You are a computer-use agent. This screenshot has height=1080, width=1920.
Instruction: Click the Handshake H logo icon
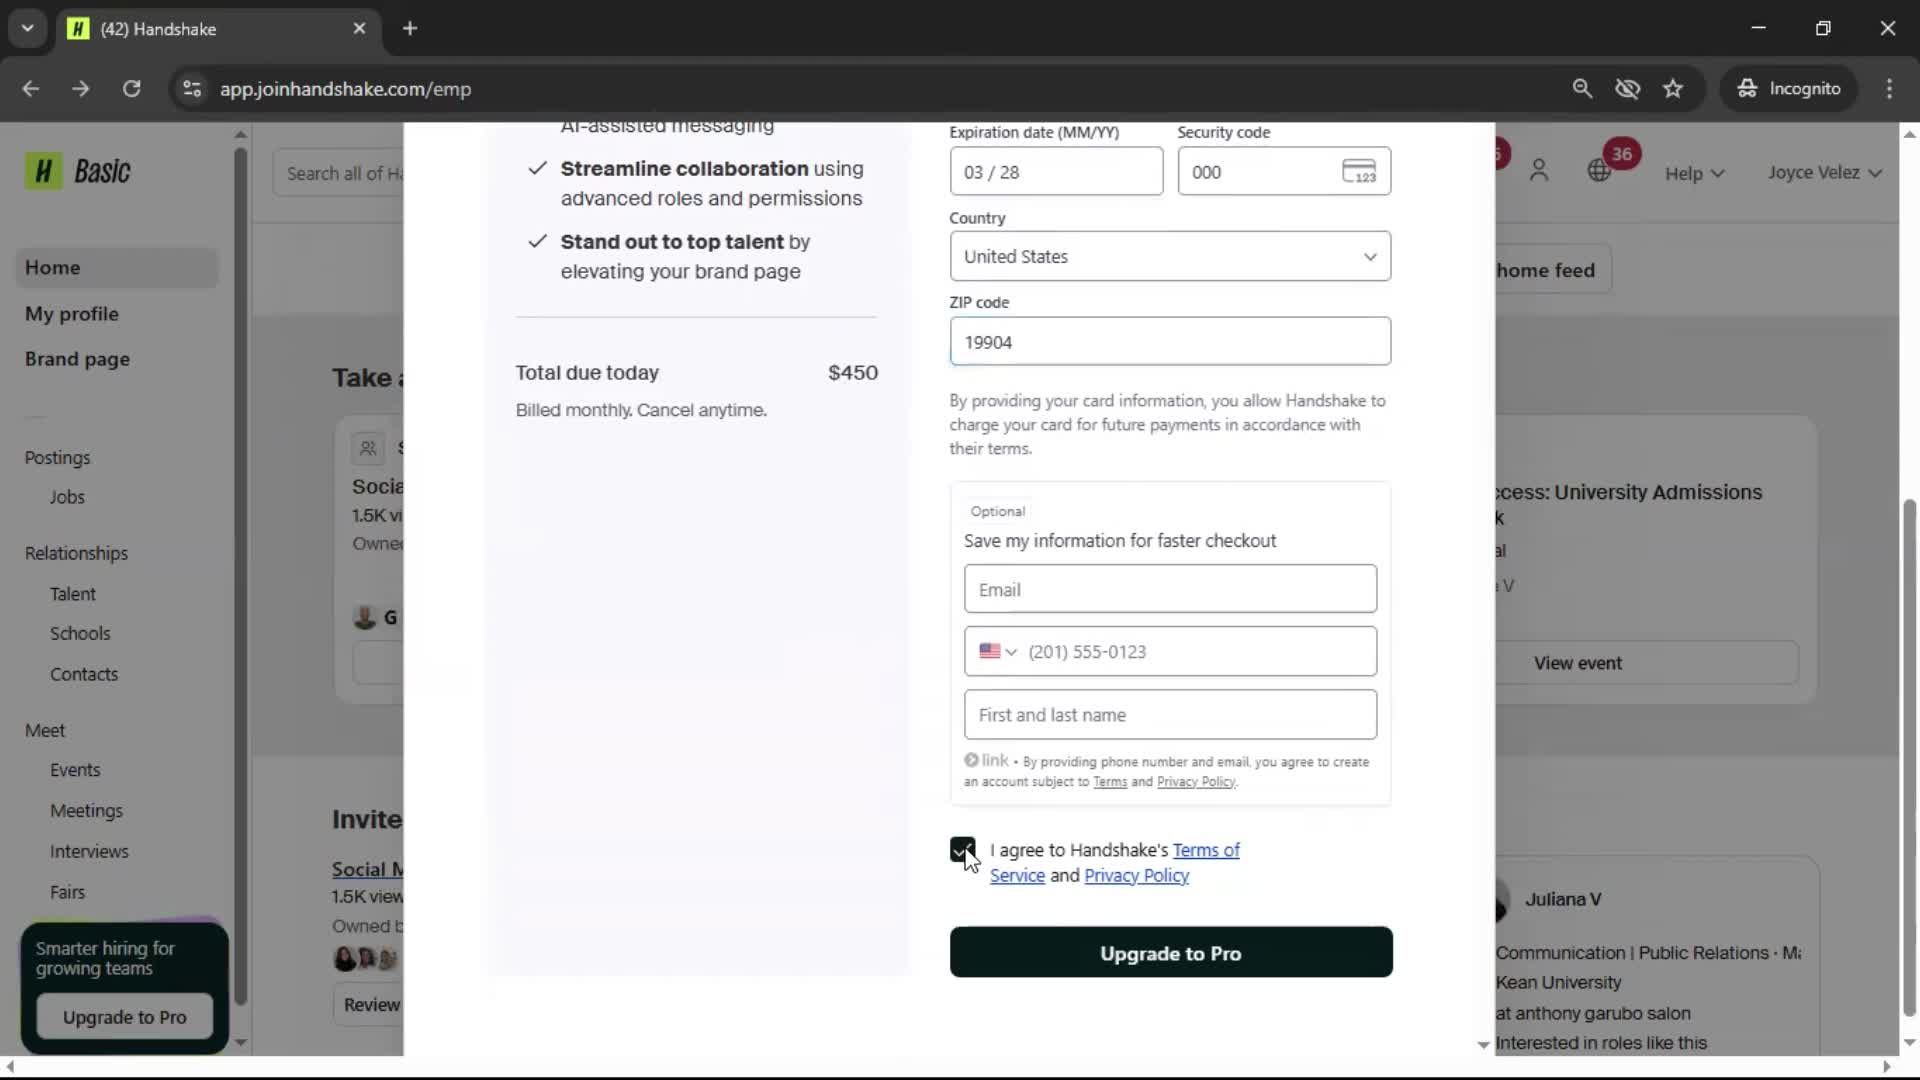point(43,171)
